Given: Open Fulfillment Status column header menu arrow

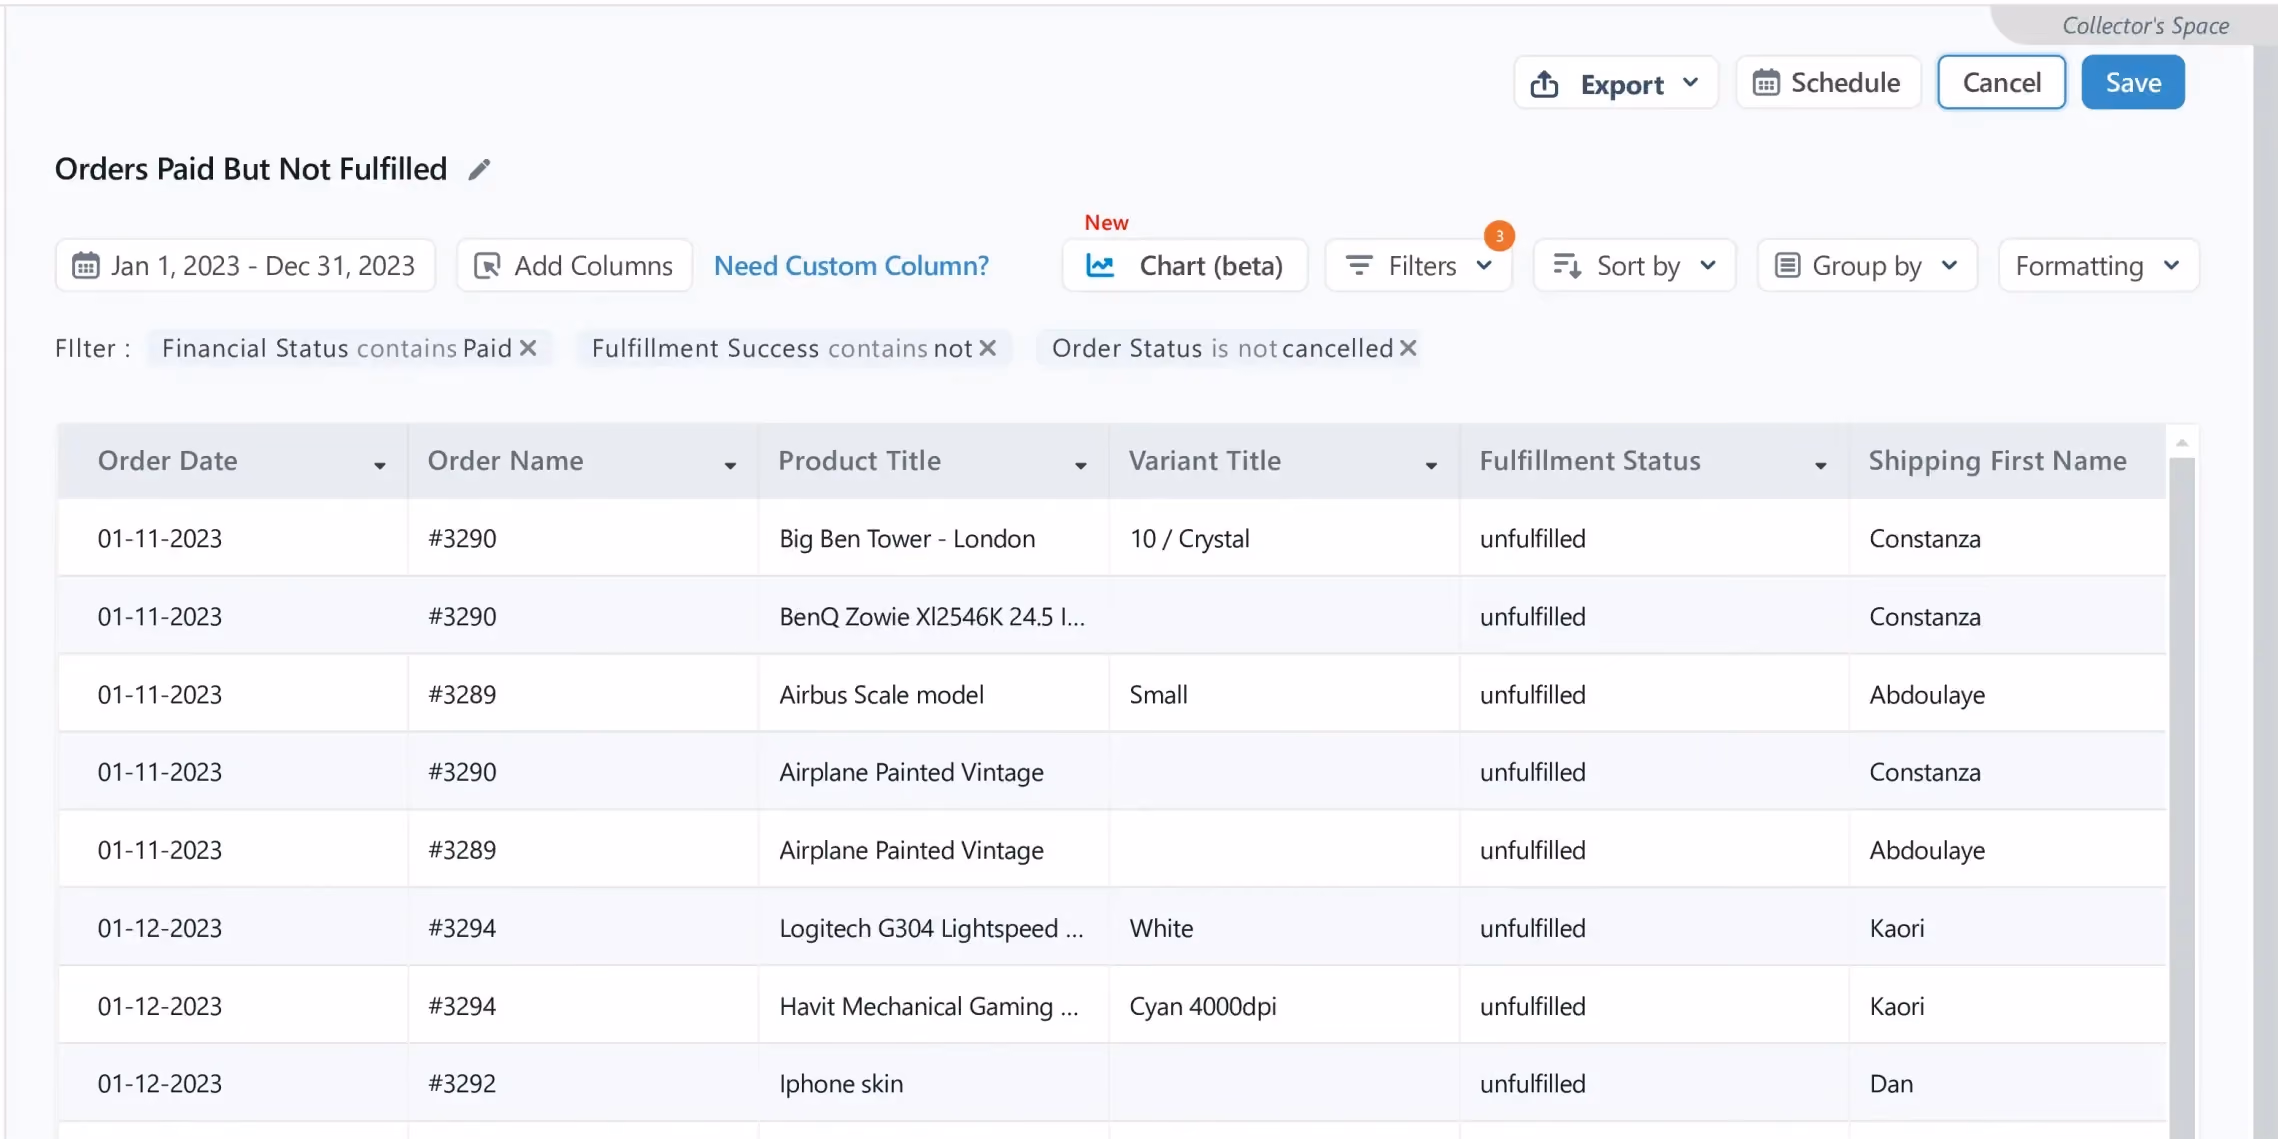Looking at the screenshot, I should (1820, 465).
